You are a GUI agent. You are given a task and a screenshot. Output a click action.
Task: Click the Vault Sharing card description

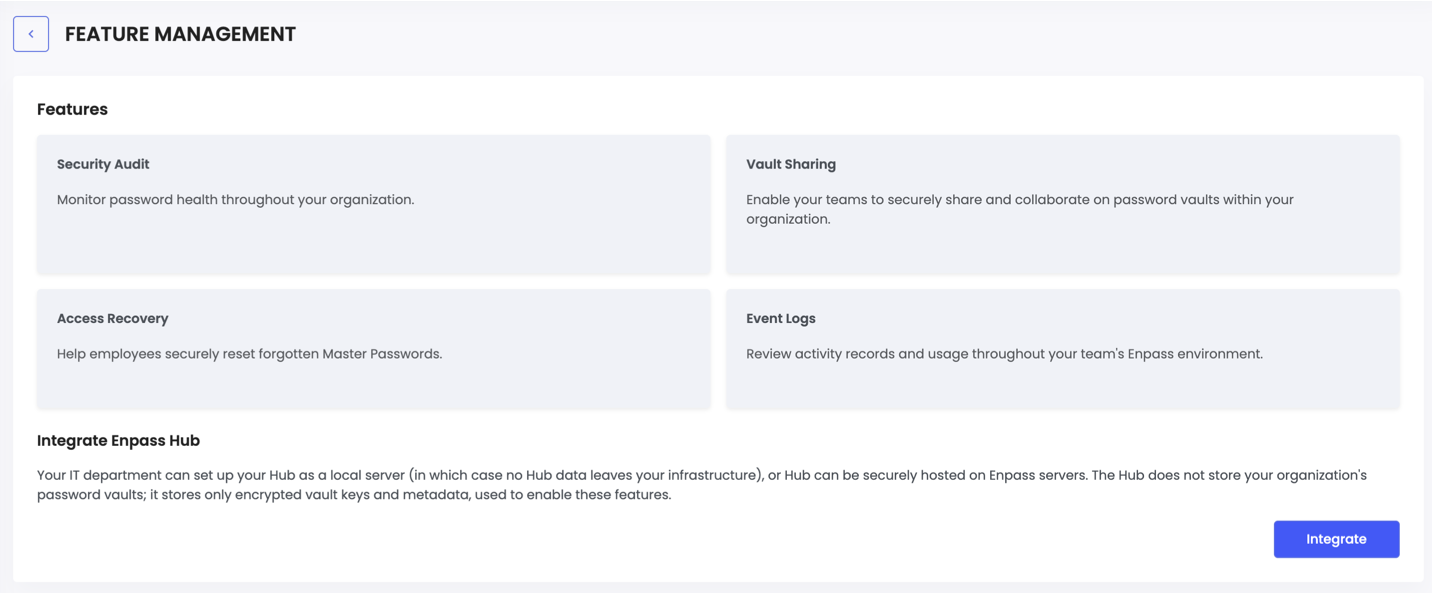point(1020,208)
